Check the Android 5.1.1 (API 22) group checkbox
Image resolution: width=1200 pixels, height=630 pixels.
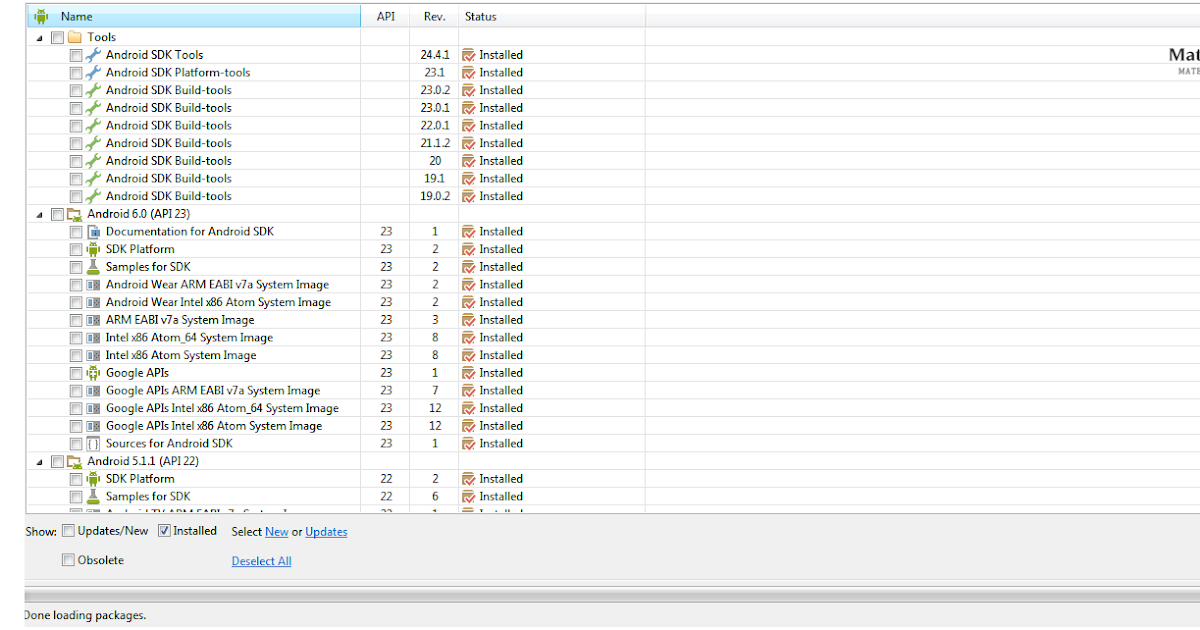(57, 461)
